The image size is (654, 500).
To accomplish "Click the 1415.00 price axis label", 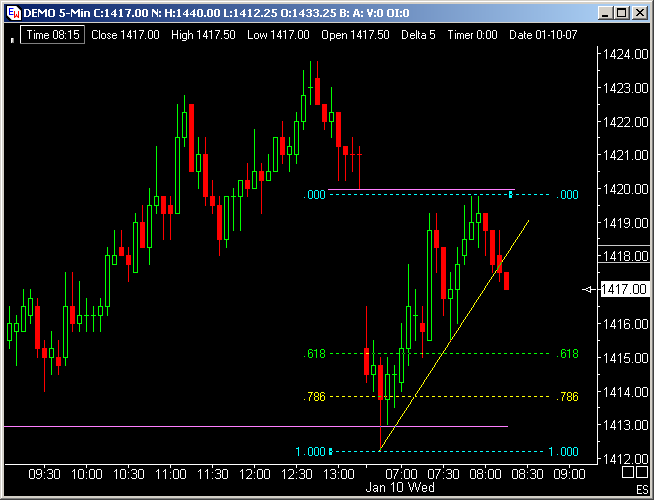I will click(626, 358).
